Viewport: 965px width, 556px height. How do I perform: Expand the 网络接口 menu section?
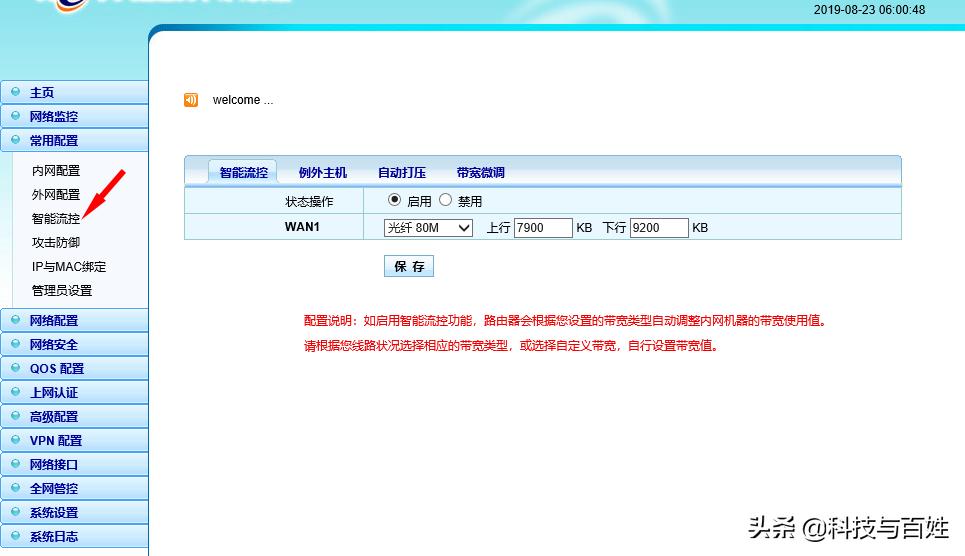[74, 464]
